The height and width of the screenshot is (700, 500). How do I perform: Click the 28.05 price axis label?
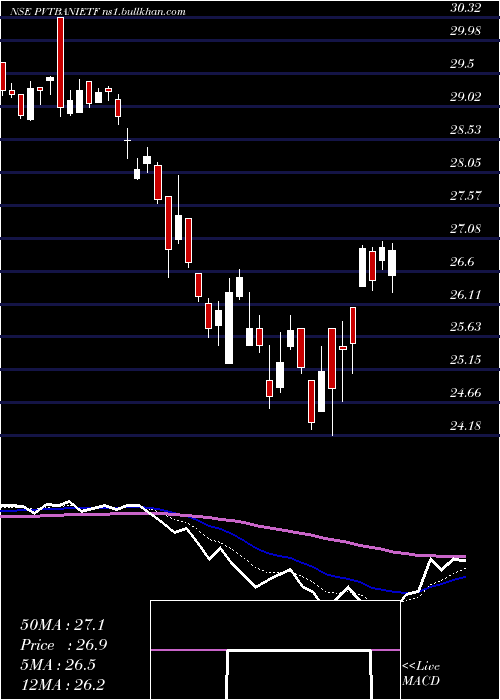coord(465,162)
